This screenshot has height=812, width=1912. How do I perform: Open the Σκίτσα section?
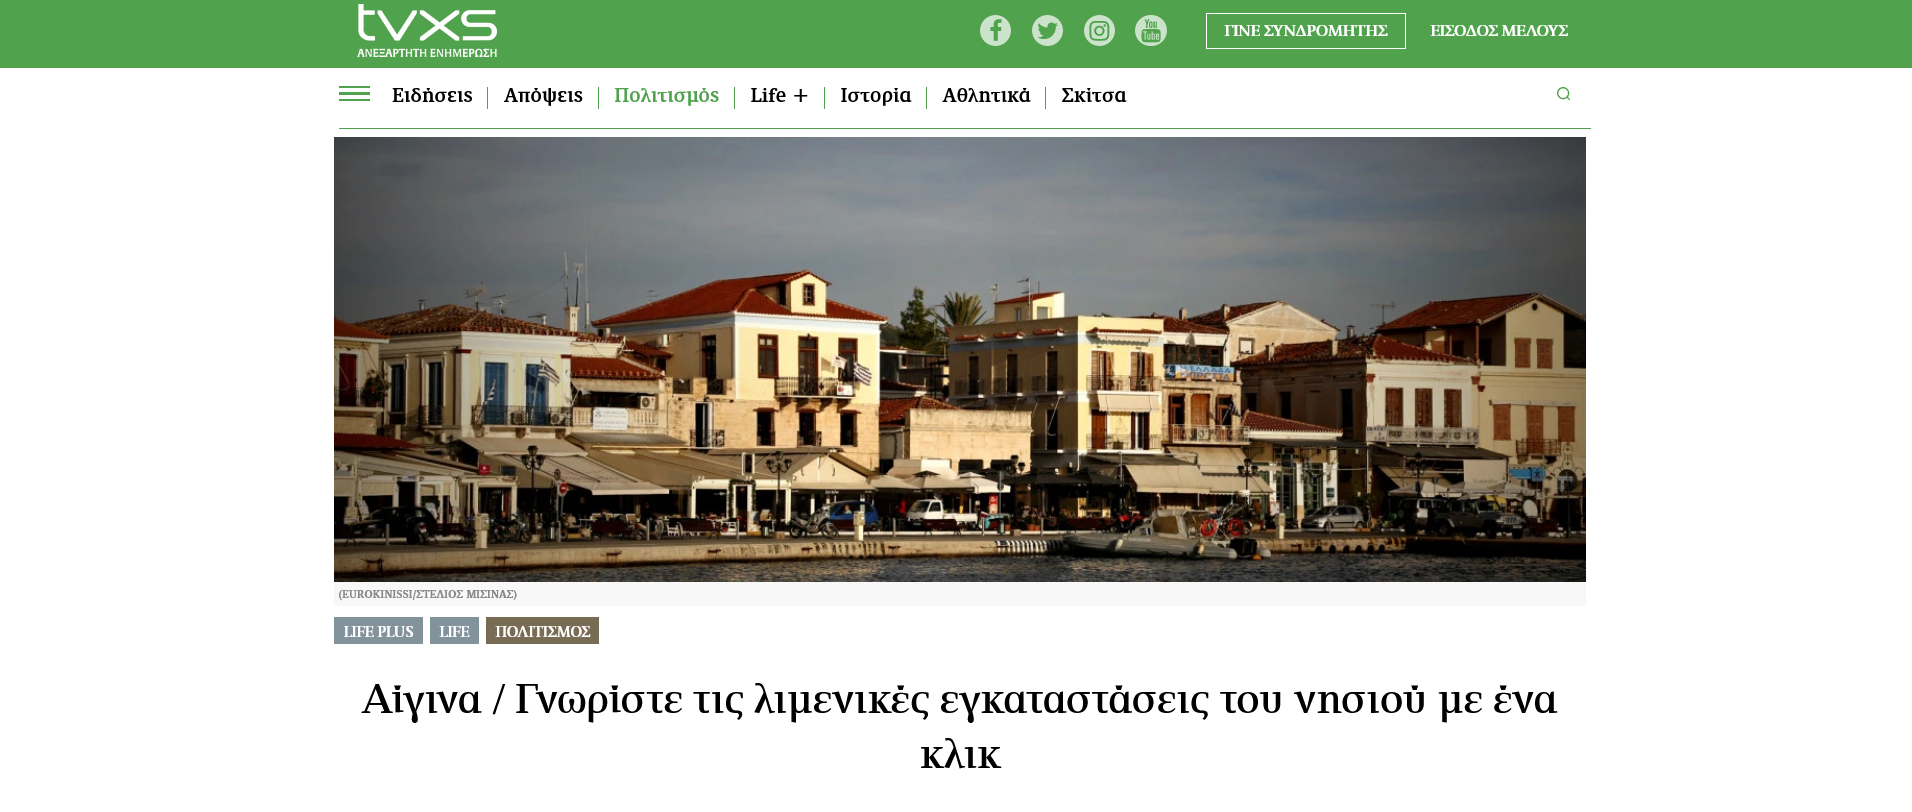click(1093, 96)
